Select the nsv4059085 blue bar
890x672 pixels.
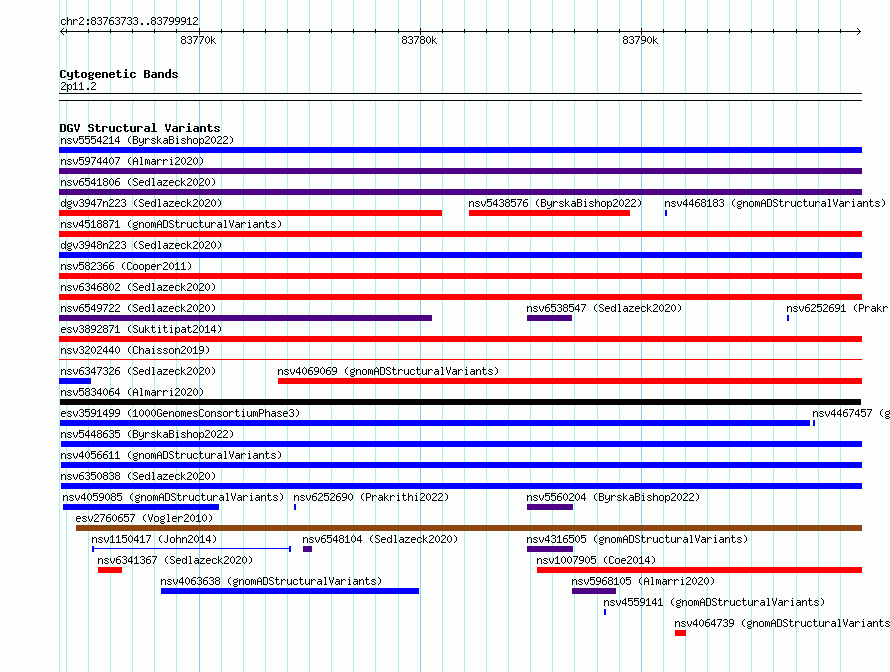pyautogui.click(x=141, y=507)
